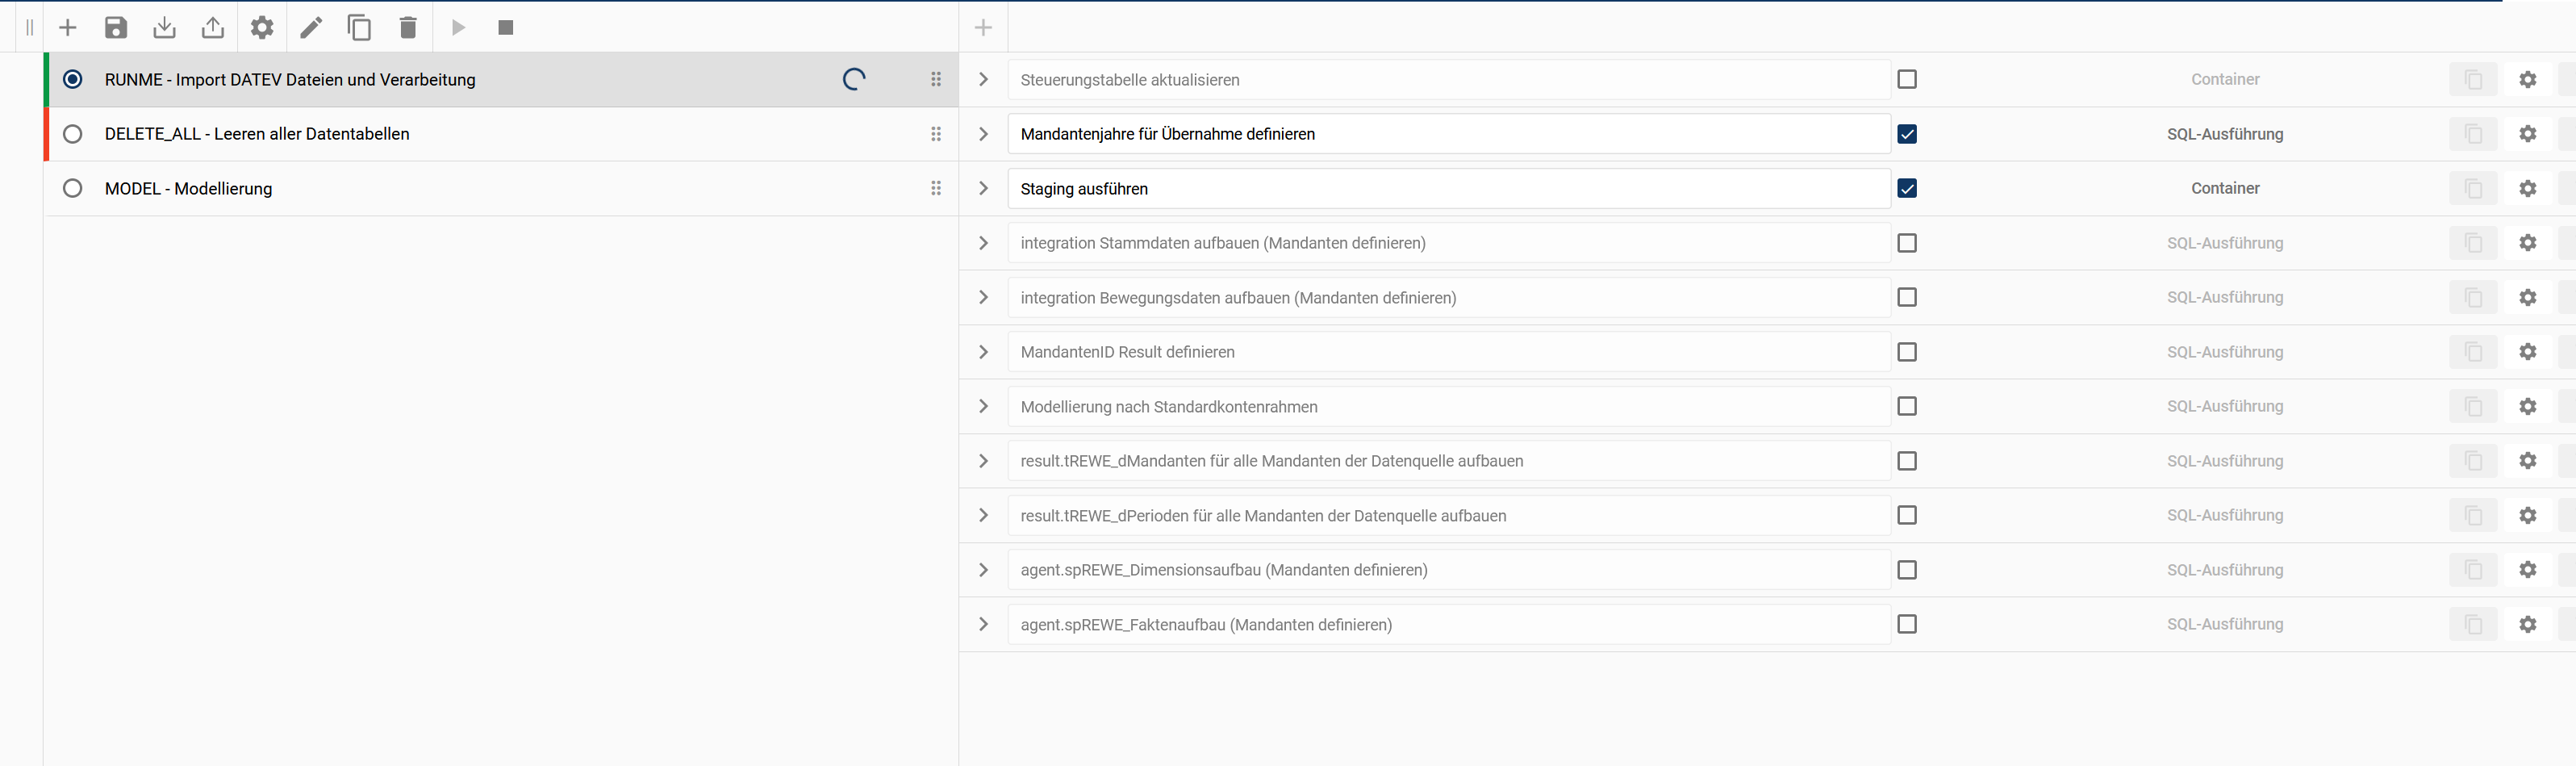Viewport: 2576px width, 766px height.
Task: Click the download import icon in toolbar
Action: point(164,28)
